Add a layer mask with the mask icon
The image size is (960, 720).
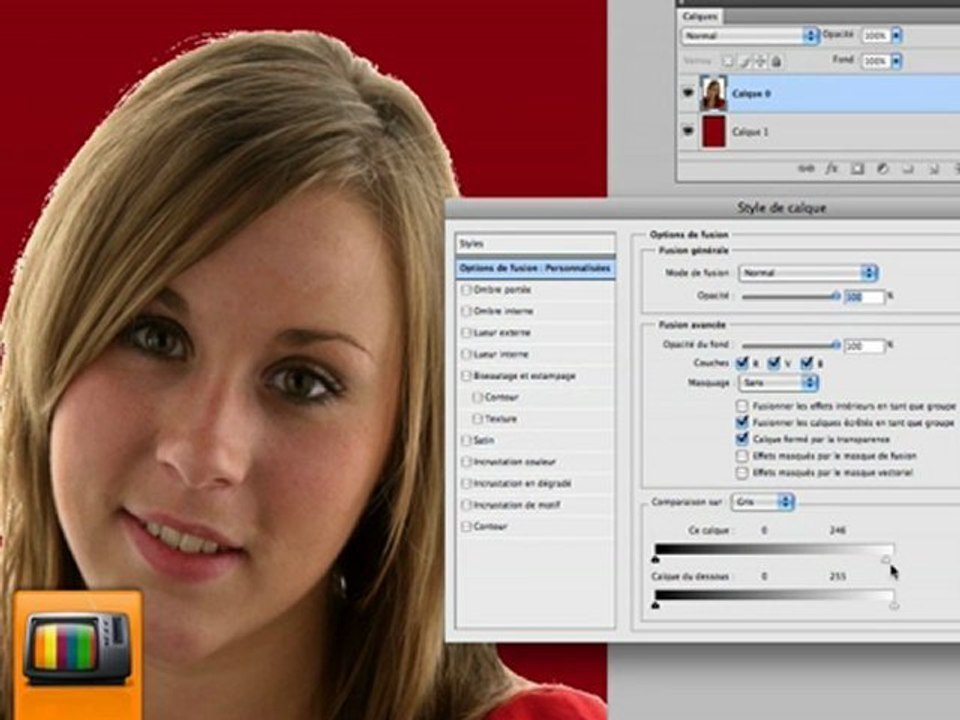point(857,168)
